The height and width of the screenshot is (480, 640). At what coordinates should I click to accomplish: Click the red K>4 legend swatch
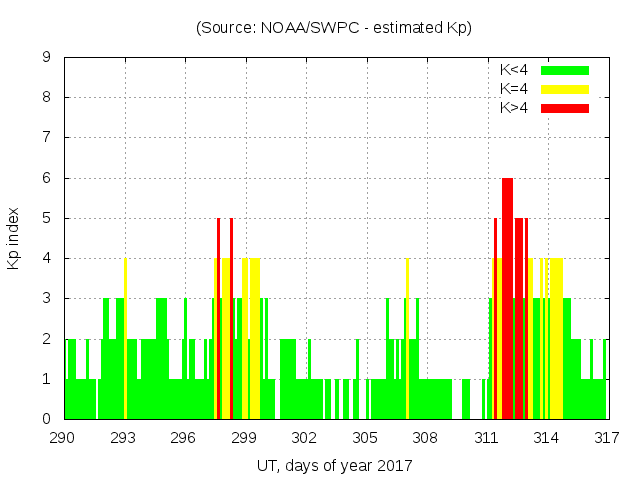coord(565,107)
